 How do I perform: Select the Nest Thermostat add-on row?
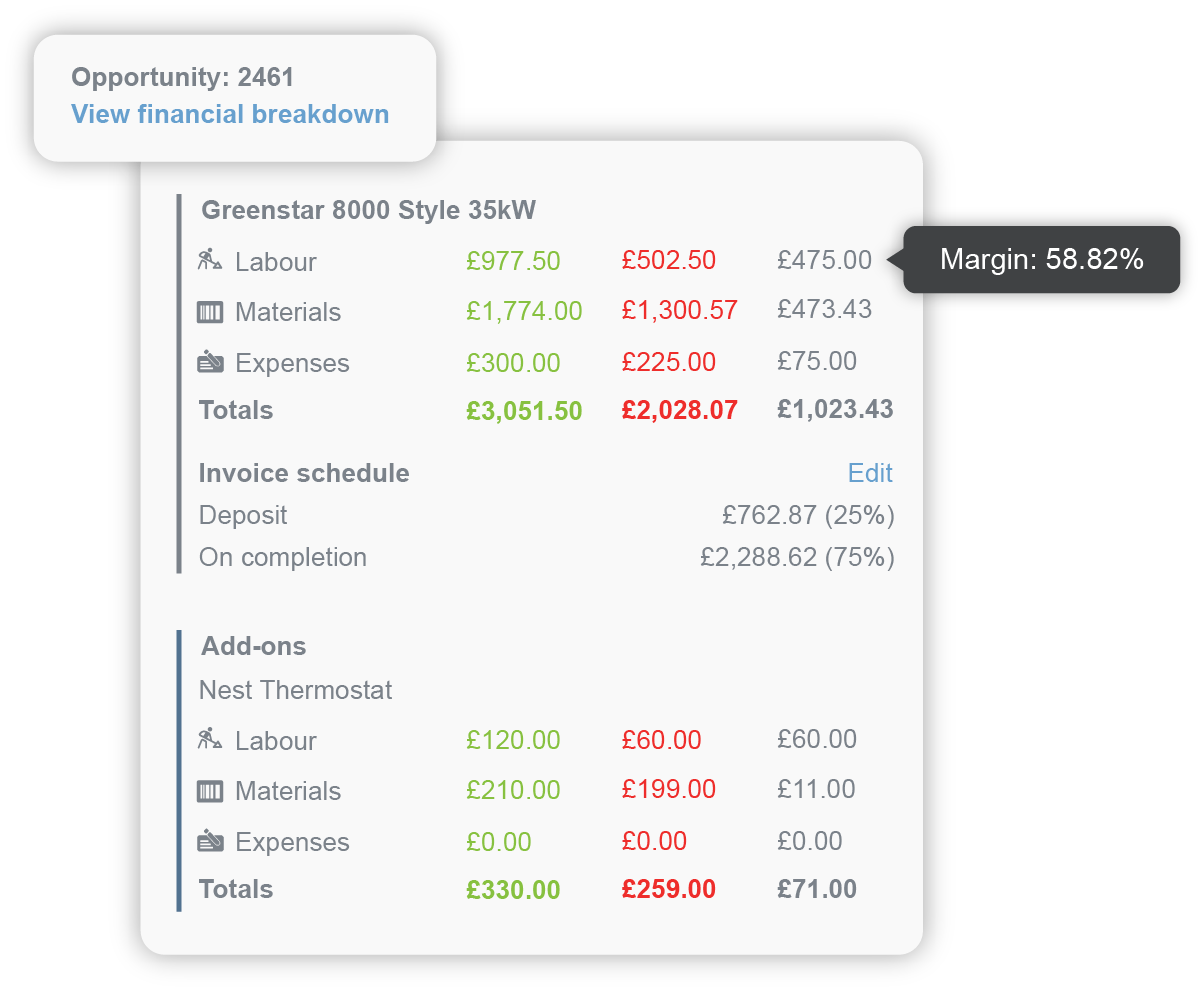[296, 690]
